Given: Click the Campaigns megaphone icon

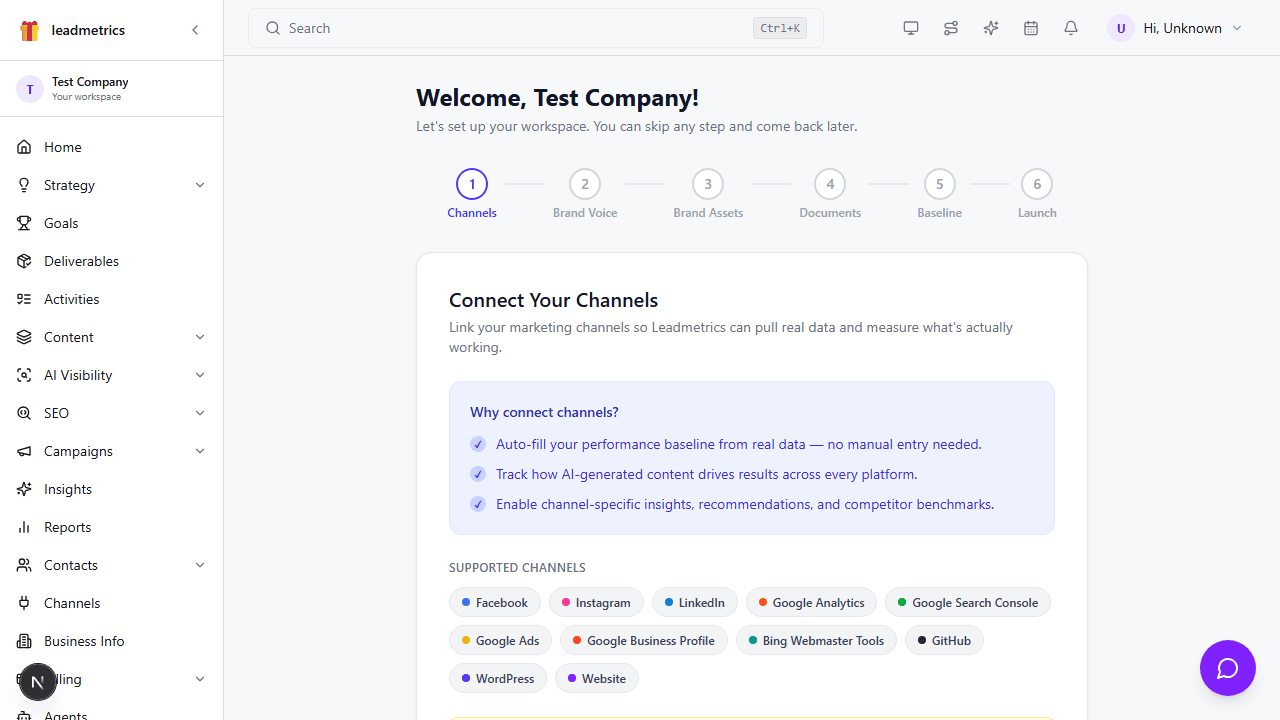Looking at the screenshot, I should pos(24,451).
